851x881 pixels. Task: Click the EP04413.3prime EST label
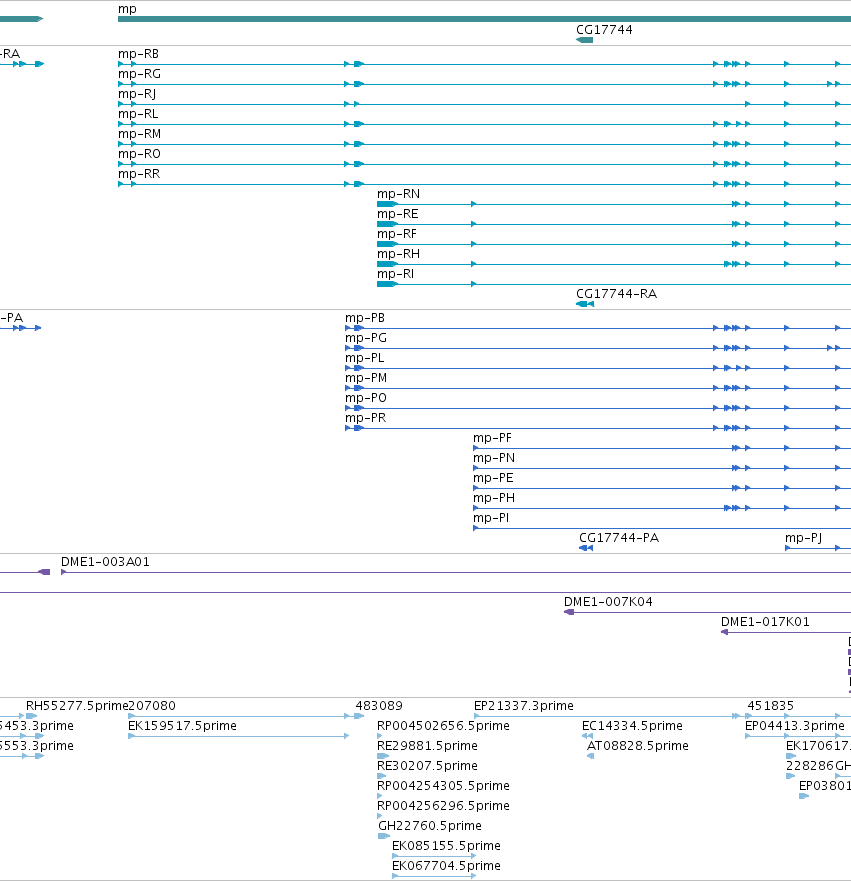pos(795,726)
